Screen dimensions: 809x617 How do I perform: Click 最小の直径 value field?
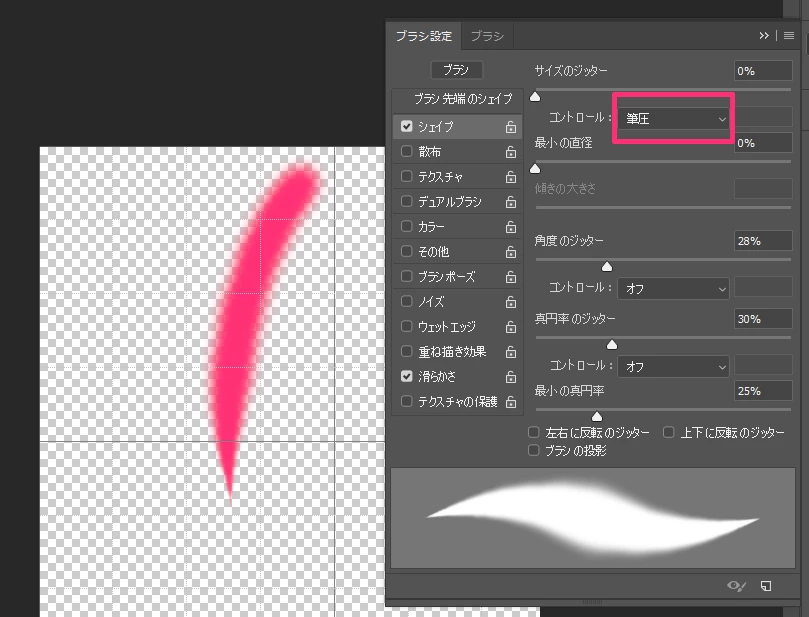click(x=763, y=143)
